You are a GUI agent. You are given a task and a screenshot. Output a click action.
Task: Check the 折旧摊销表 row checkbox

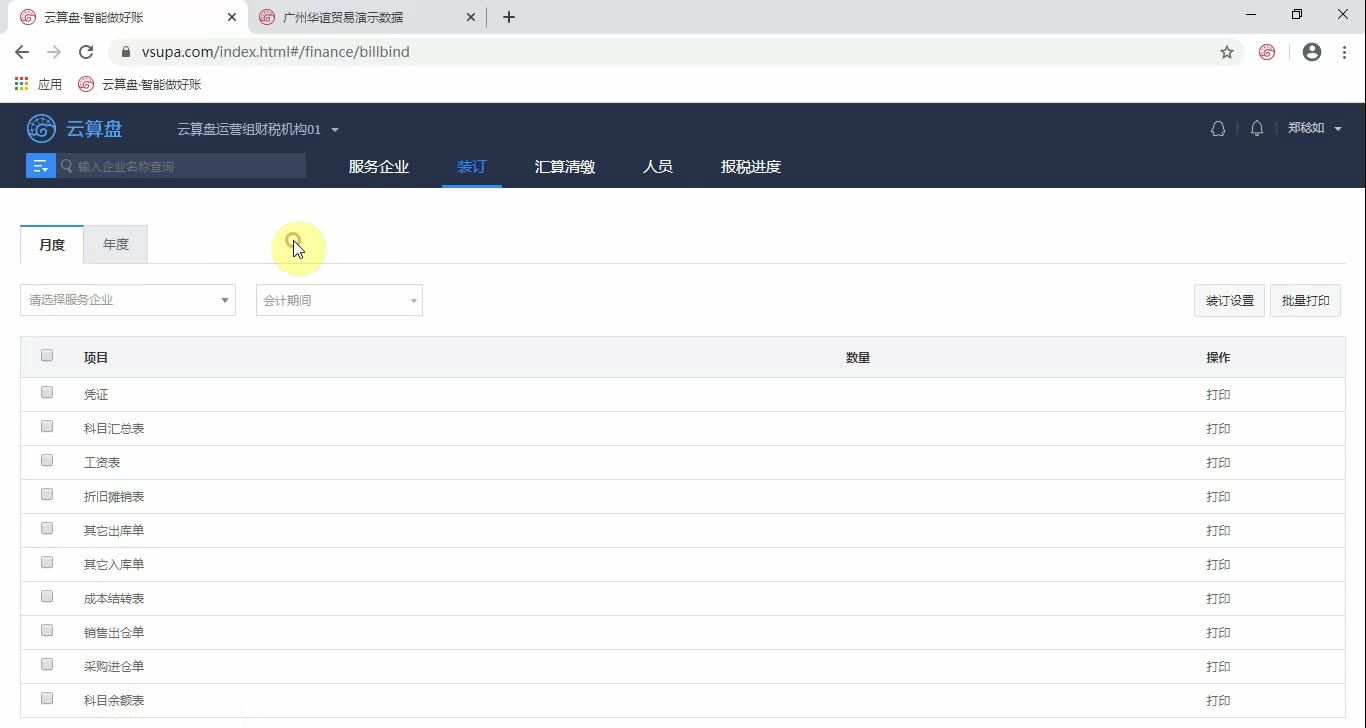point(47,494)
